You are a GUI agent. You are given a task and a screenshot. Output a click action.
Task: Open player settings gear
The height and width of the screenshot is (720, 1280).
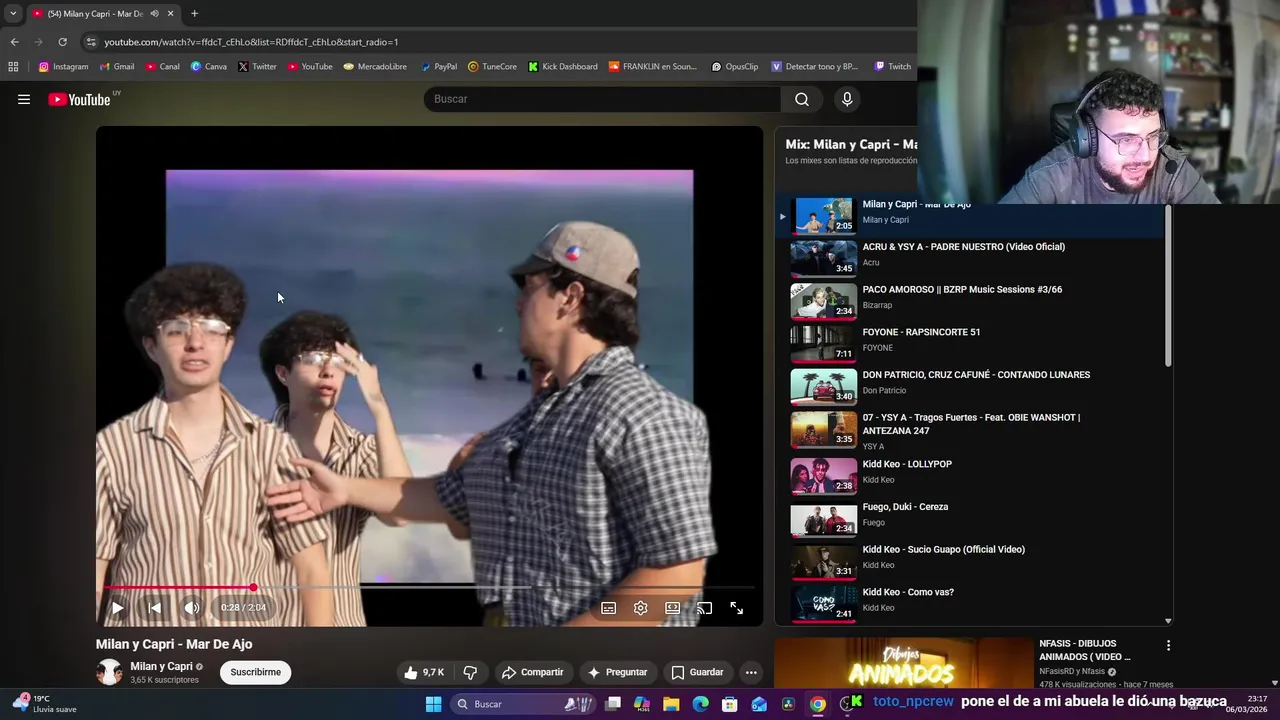pyautogui.click(x=641, y=607)
